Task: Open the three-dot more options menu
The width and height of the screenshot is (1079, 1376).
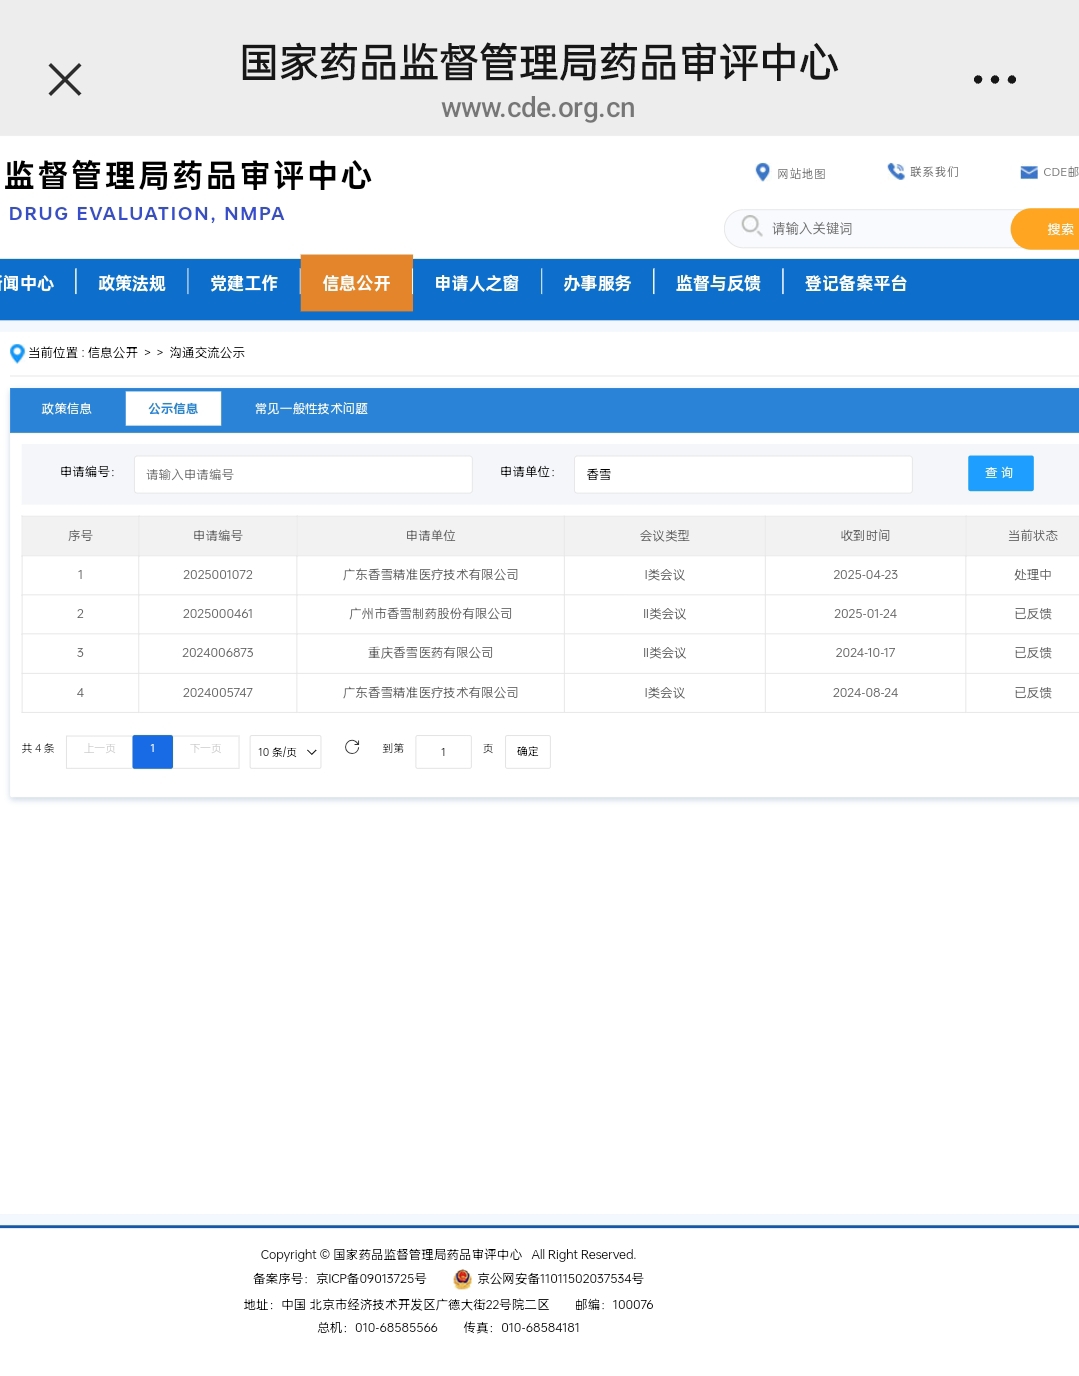Action: pos(995,80)
